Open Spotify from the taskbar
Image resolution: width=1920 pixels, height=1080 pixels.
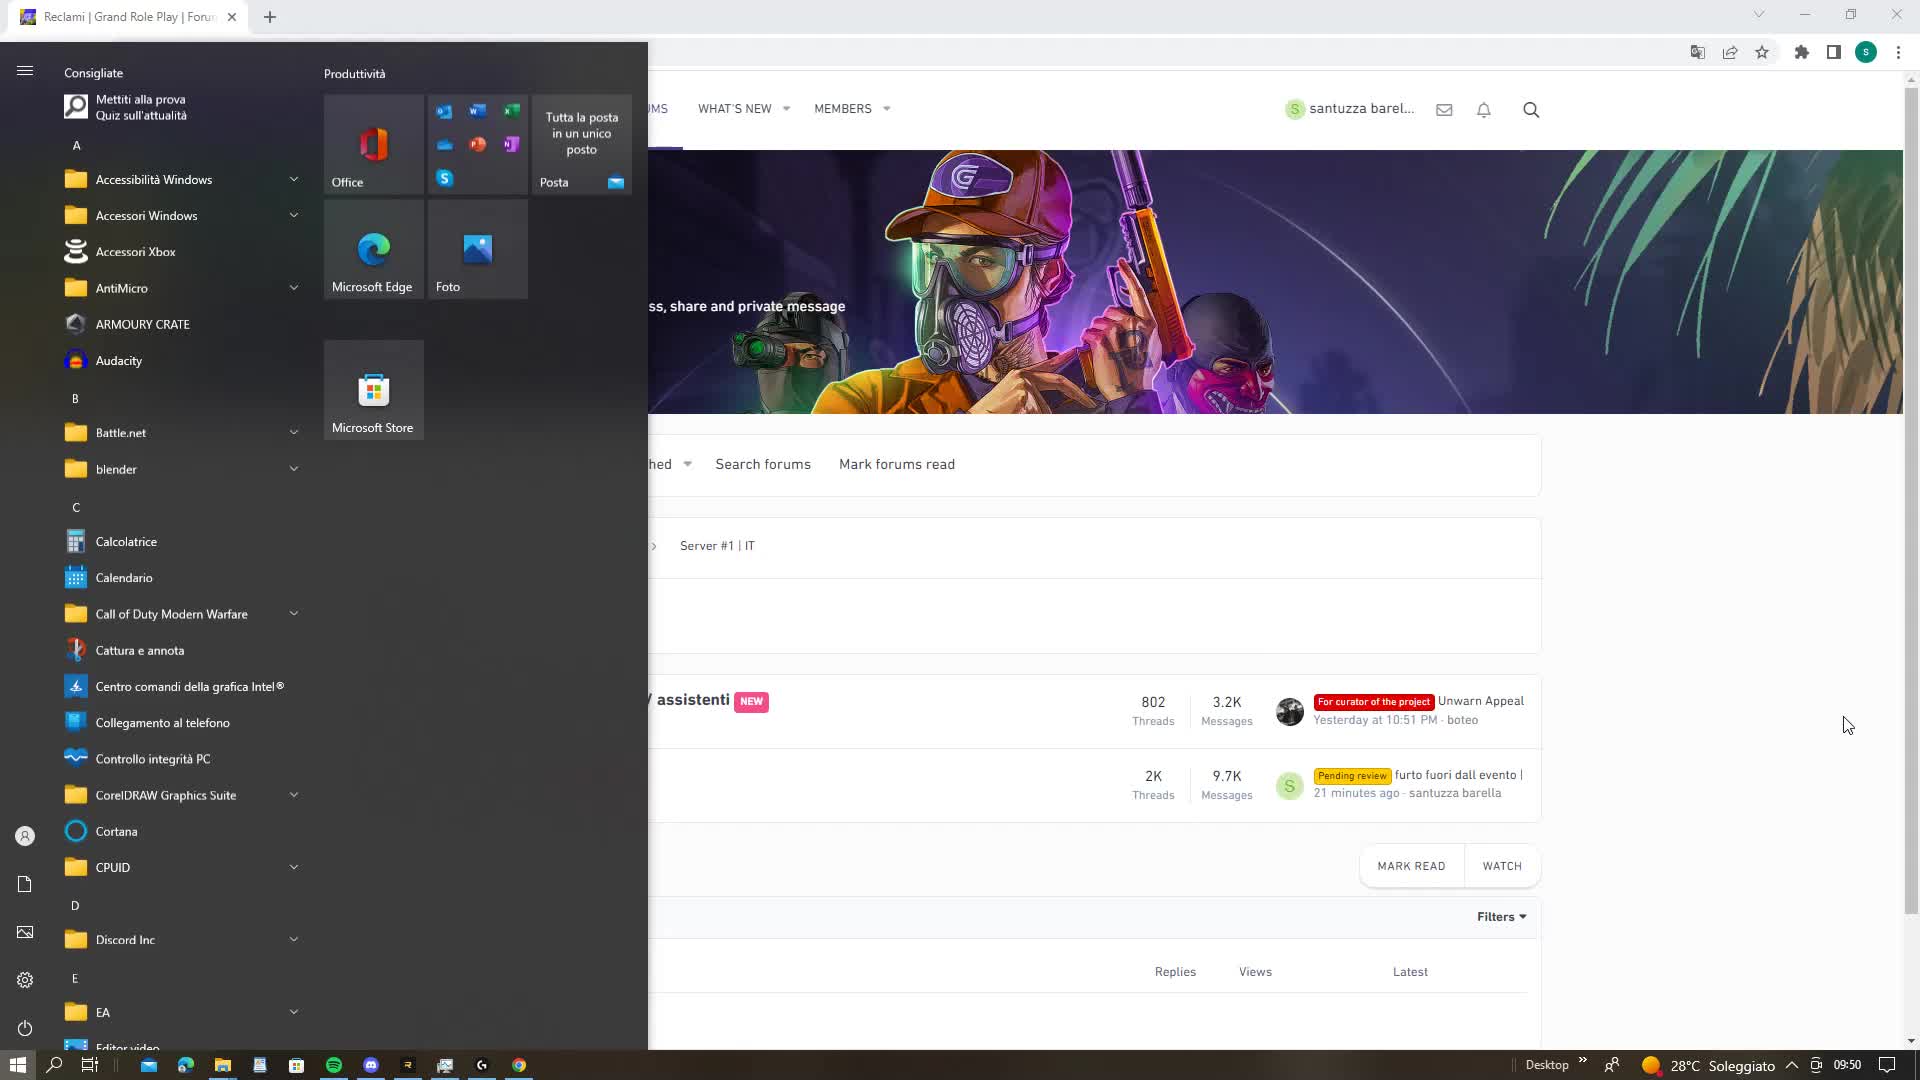(334, 1065)
